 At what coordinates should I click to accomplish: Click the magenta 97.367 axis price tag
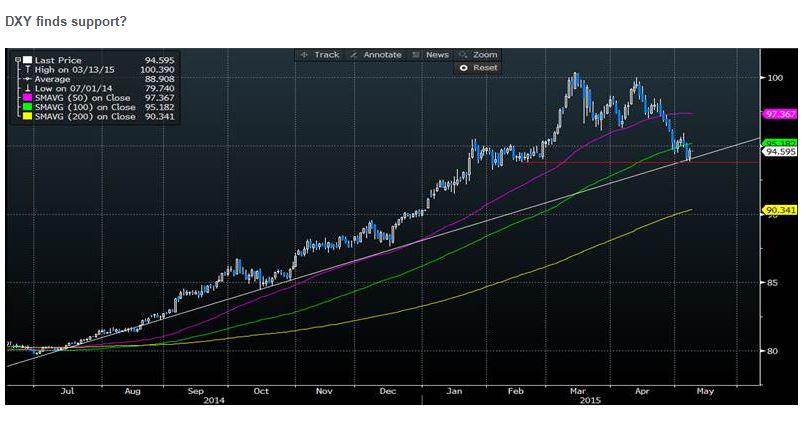tap(780, 114)
